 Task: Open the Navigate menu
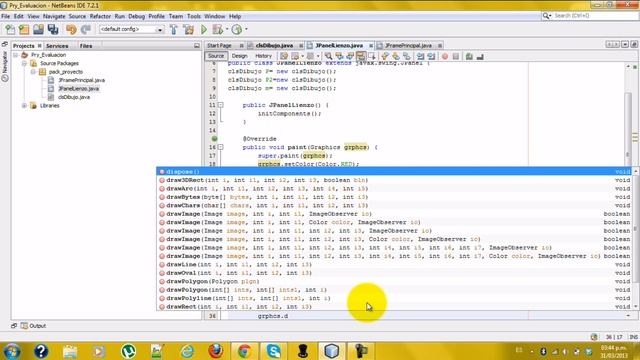click(54, 16)
